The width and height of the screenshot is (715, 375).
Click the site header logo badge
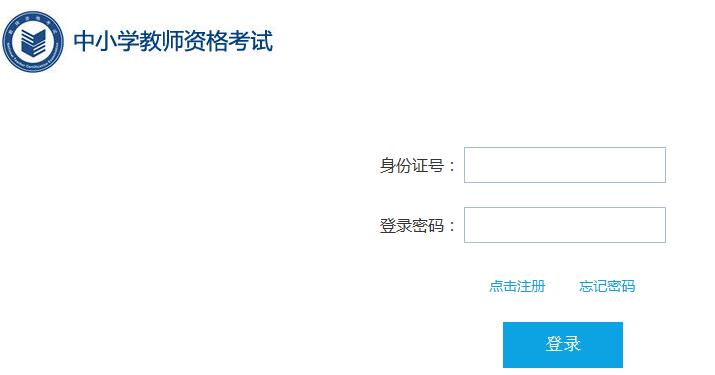click(33, 42)
